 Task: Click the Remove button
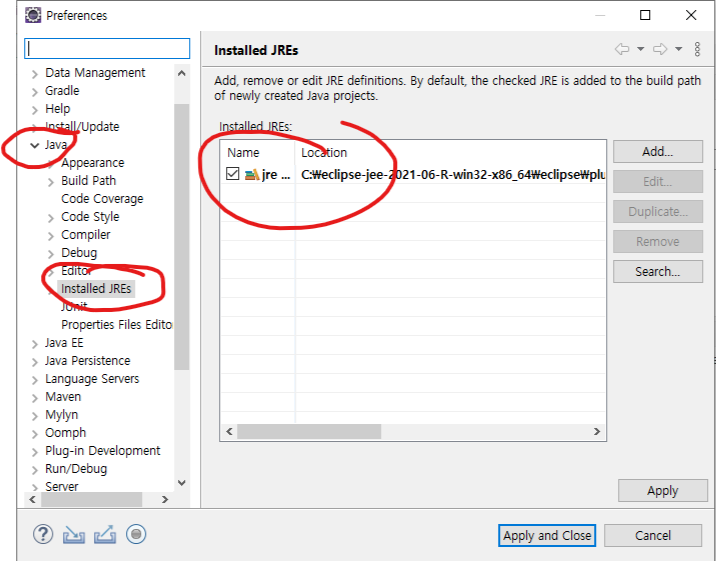[658, 241]
